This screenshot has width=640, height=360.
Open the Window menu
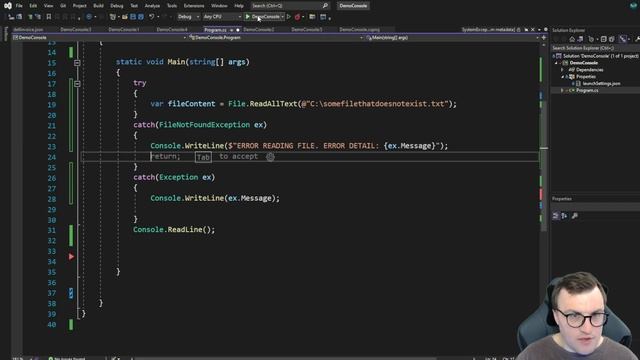[219, 6]
